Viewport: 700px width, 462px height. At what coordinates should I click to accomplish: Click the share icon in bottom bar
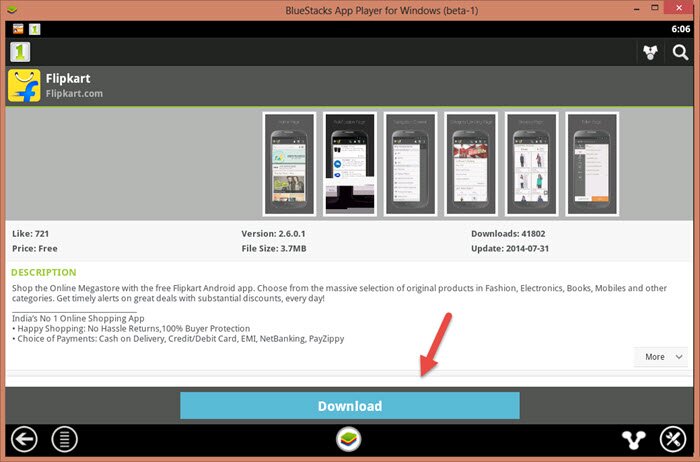click(x=634, y=440)
